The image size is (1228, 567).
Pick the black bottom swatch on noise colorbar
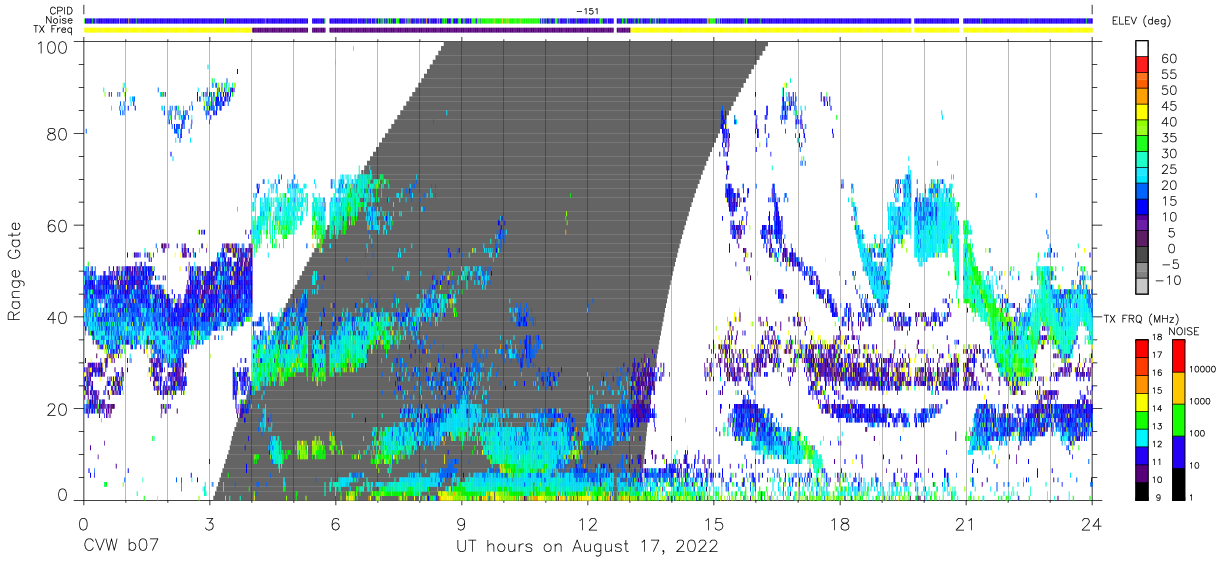tap(1178, 484)
